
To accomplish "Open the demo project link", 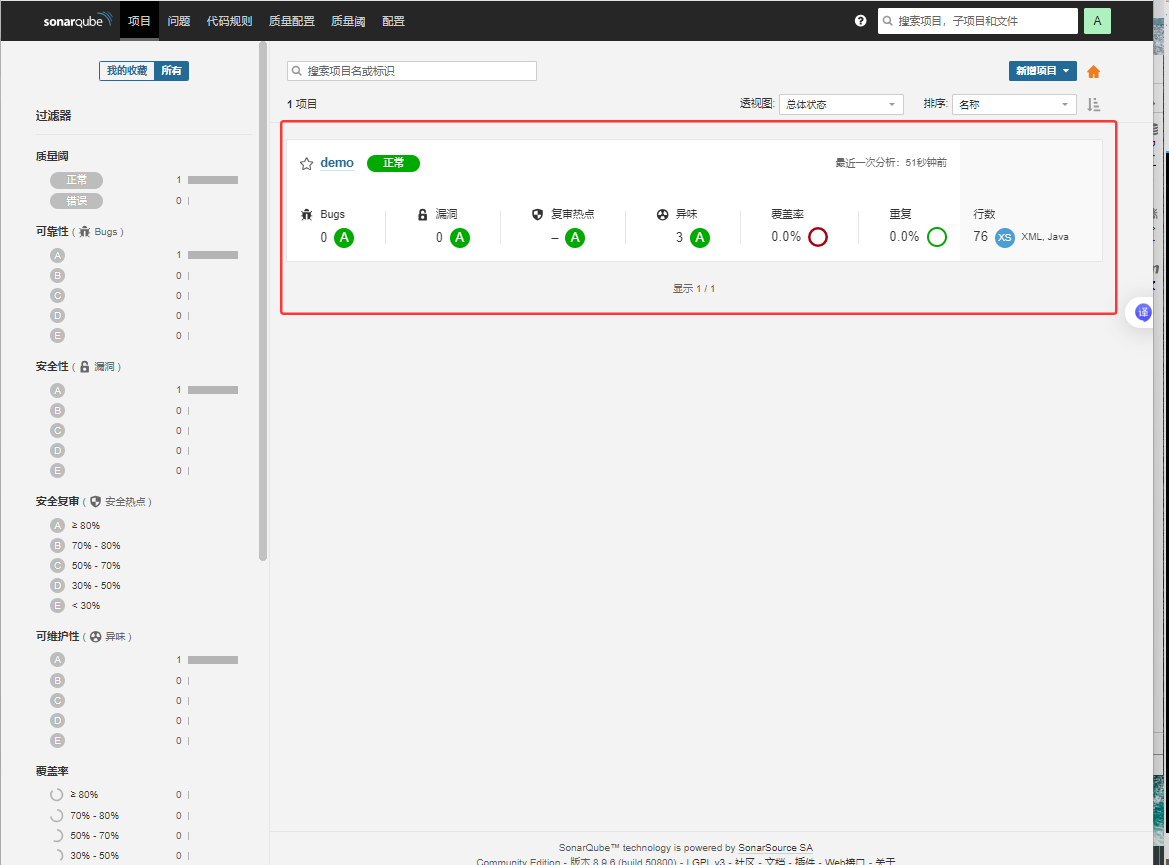I will (x=337, y=163).
